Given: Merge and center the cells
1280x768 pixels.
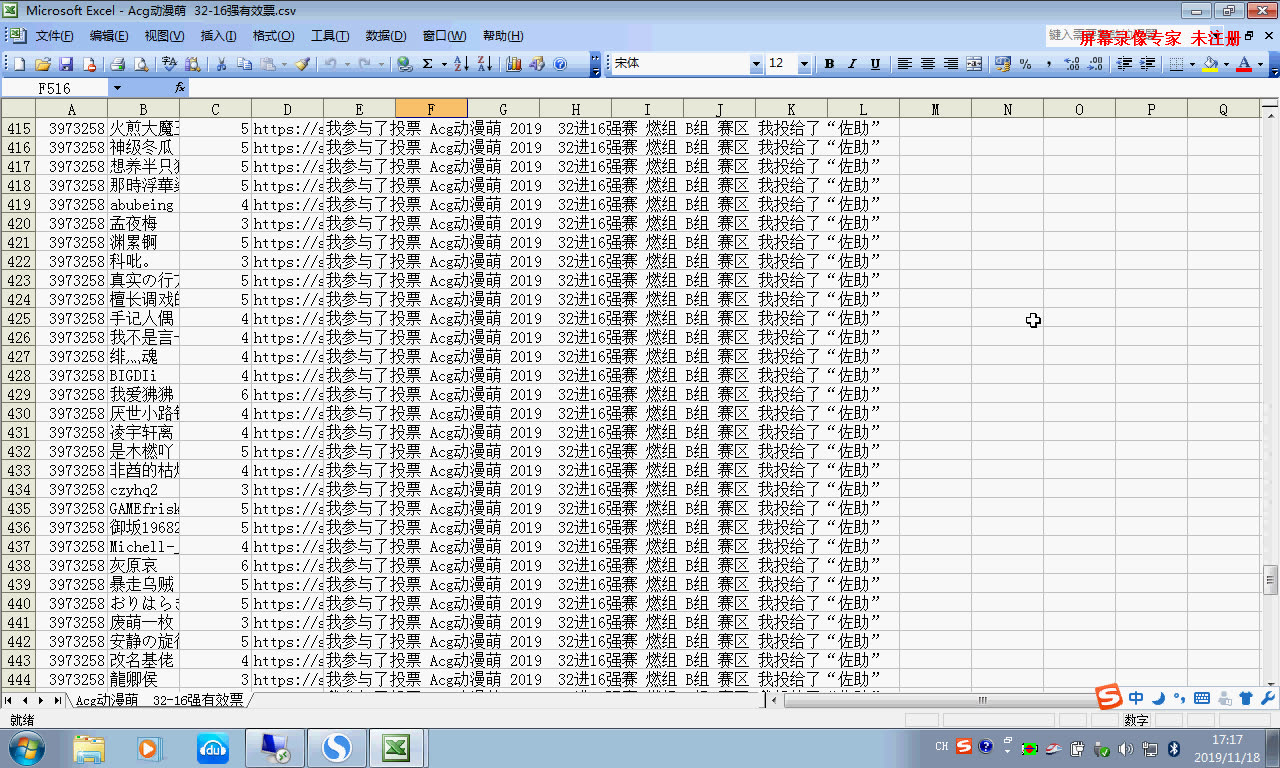Looking at the screenshot, I should pyautogui.click(x=975, y=64).
